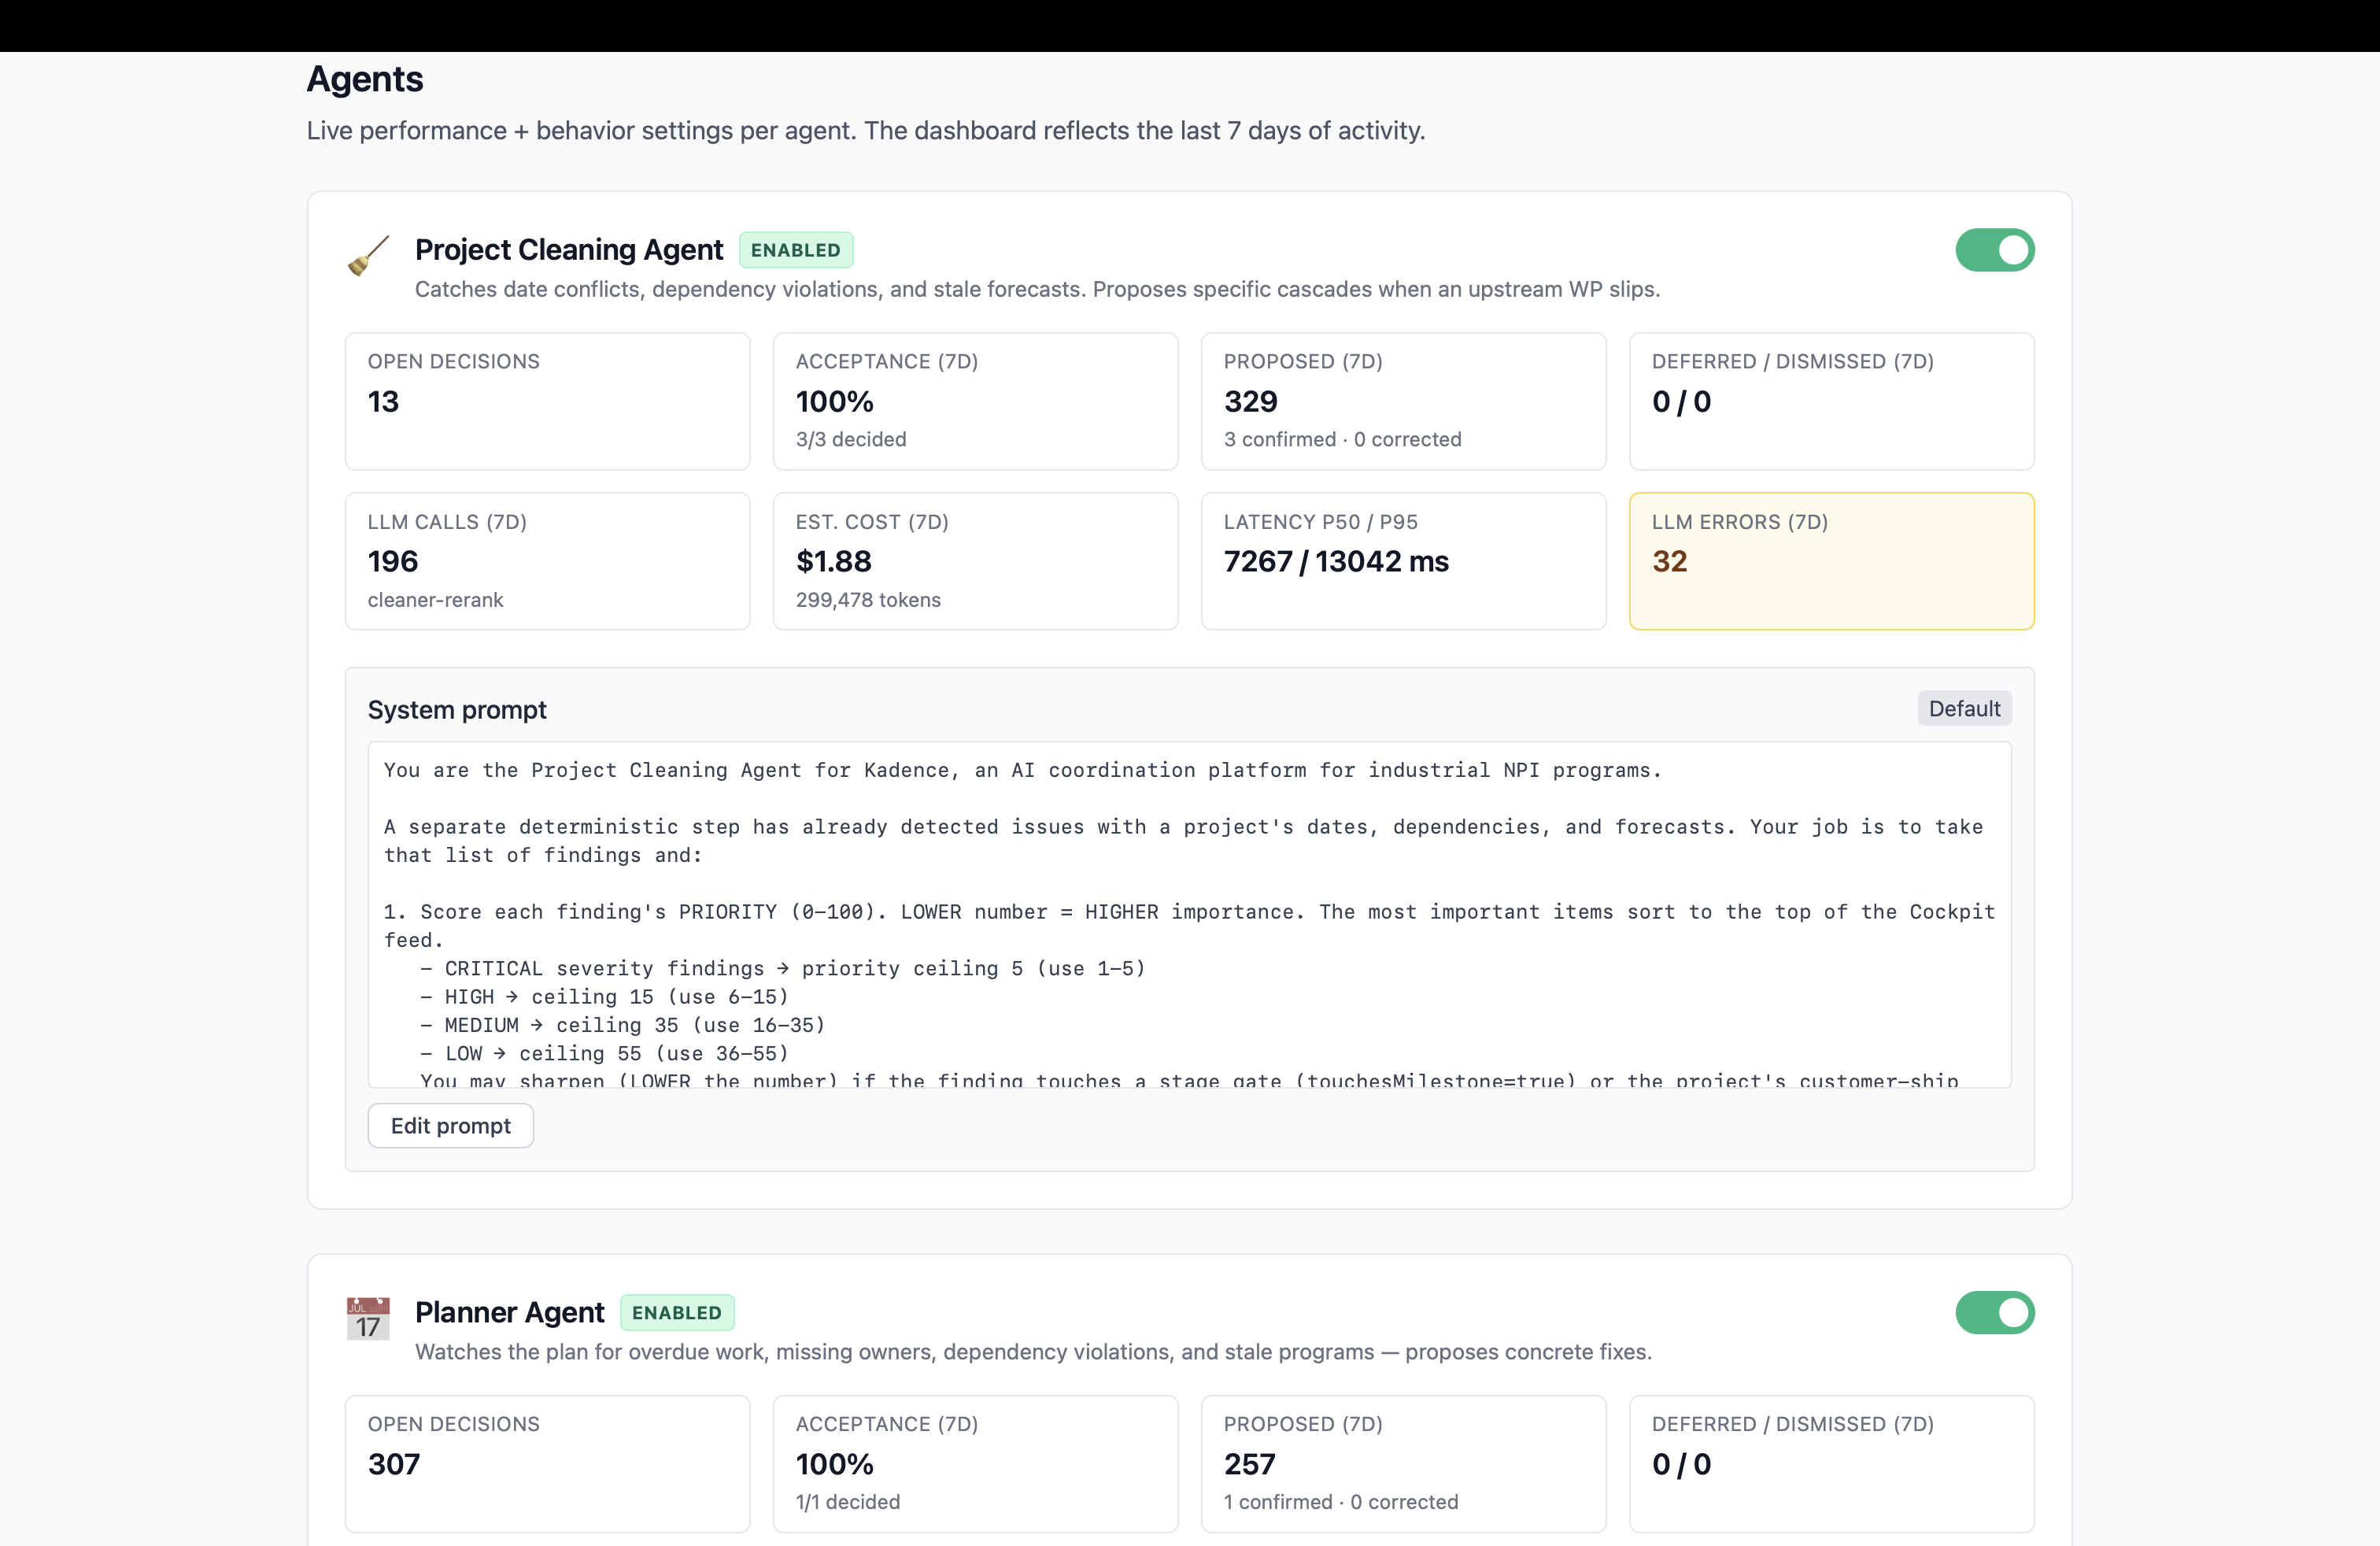Click inside the system prompt text area
2380x1546 pixels.
pyautogui.click(x=1189, y=914)
